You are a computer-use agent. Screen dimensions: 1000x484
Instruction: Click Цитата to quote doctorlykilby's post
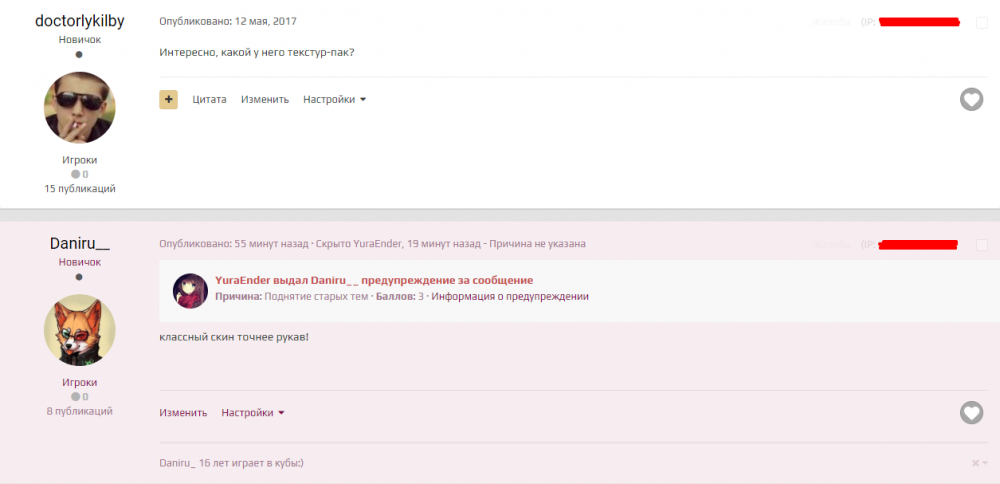(x=209, y=99)
